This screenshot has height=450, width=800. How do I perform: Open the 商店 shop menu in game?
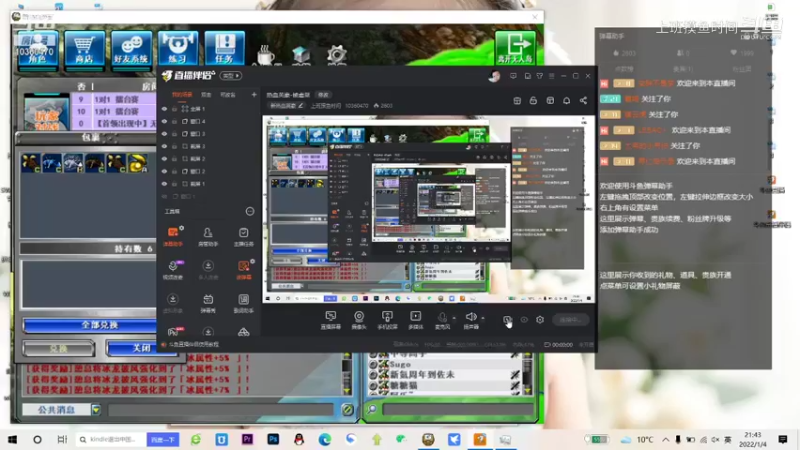click(84, 49)
